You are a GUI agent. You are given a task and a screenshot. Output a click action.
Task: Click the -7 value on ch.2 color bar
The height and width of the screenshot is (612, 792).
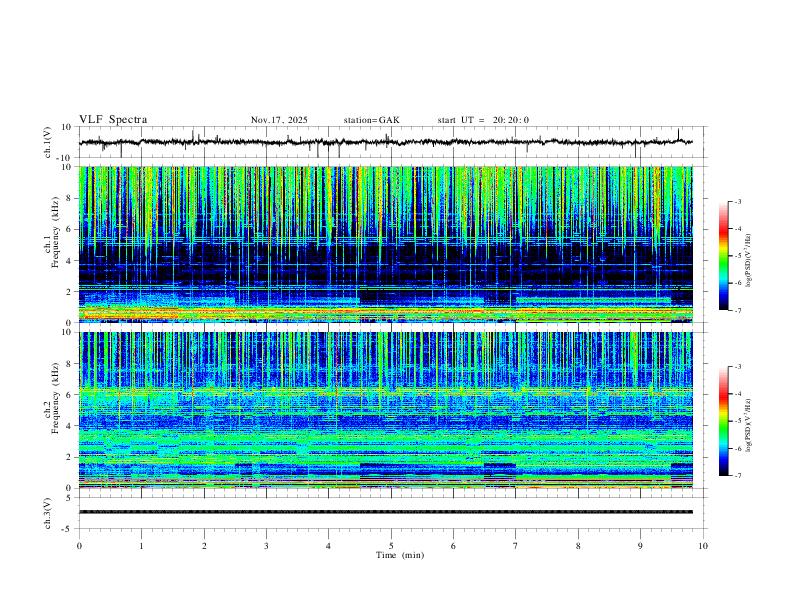click(738, 475)
